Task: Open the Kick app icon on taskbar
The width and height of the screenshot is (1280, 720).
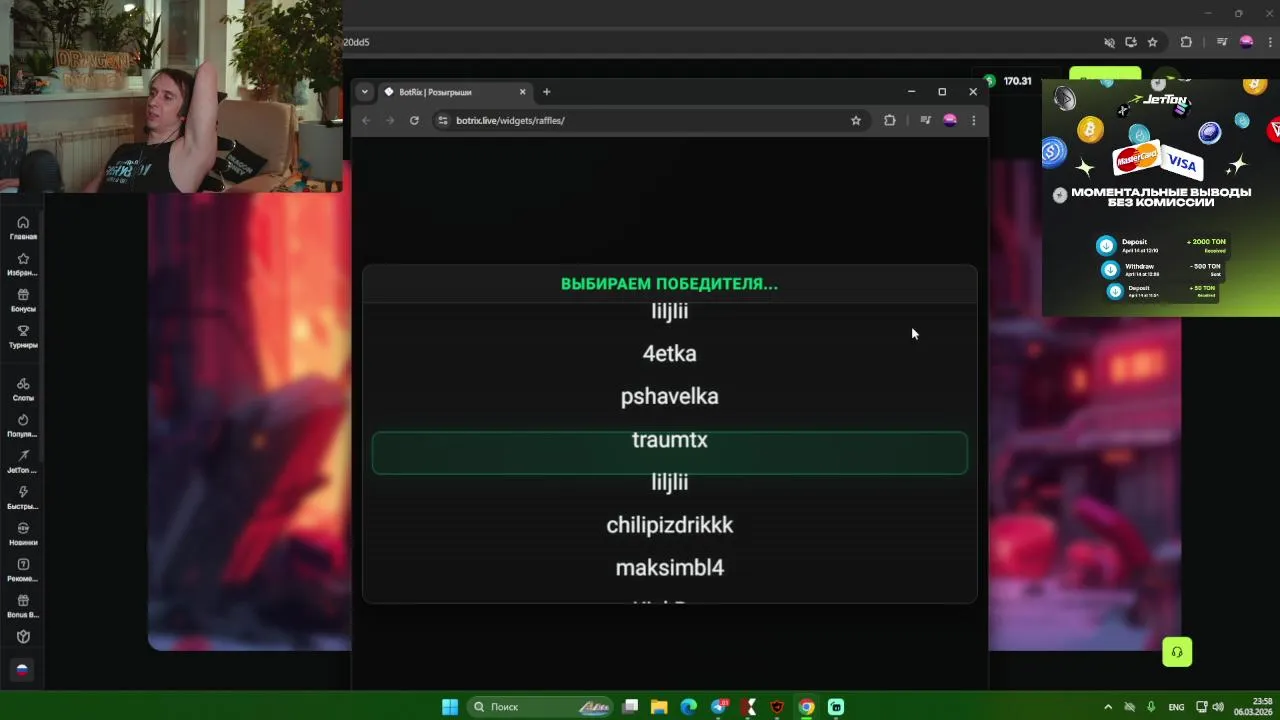Action: click(749, 707)
